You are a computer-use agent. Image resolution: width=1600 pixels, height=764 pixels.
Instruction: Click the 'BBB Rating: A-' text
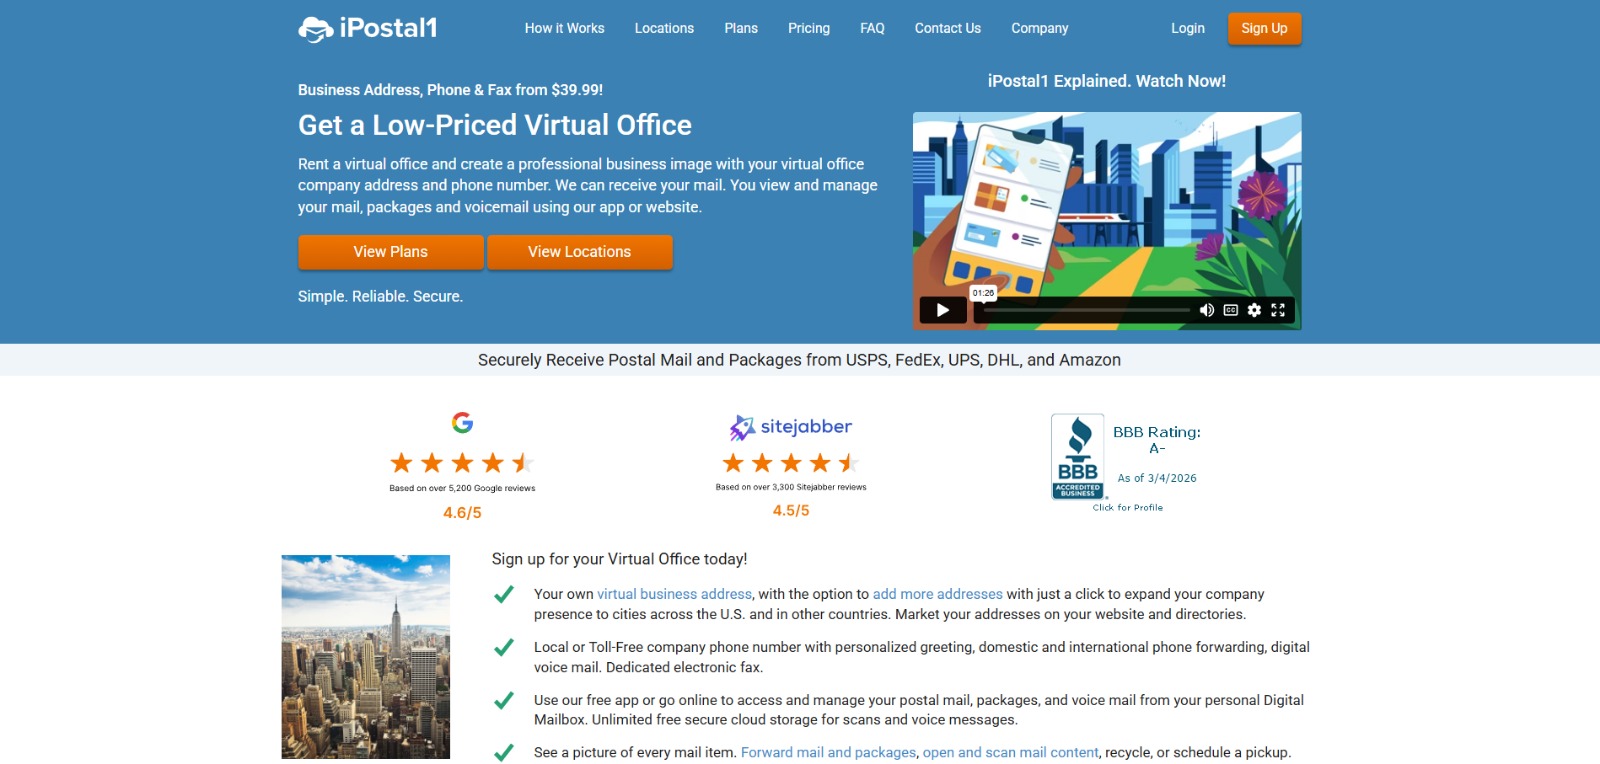1157,440
